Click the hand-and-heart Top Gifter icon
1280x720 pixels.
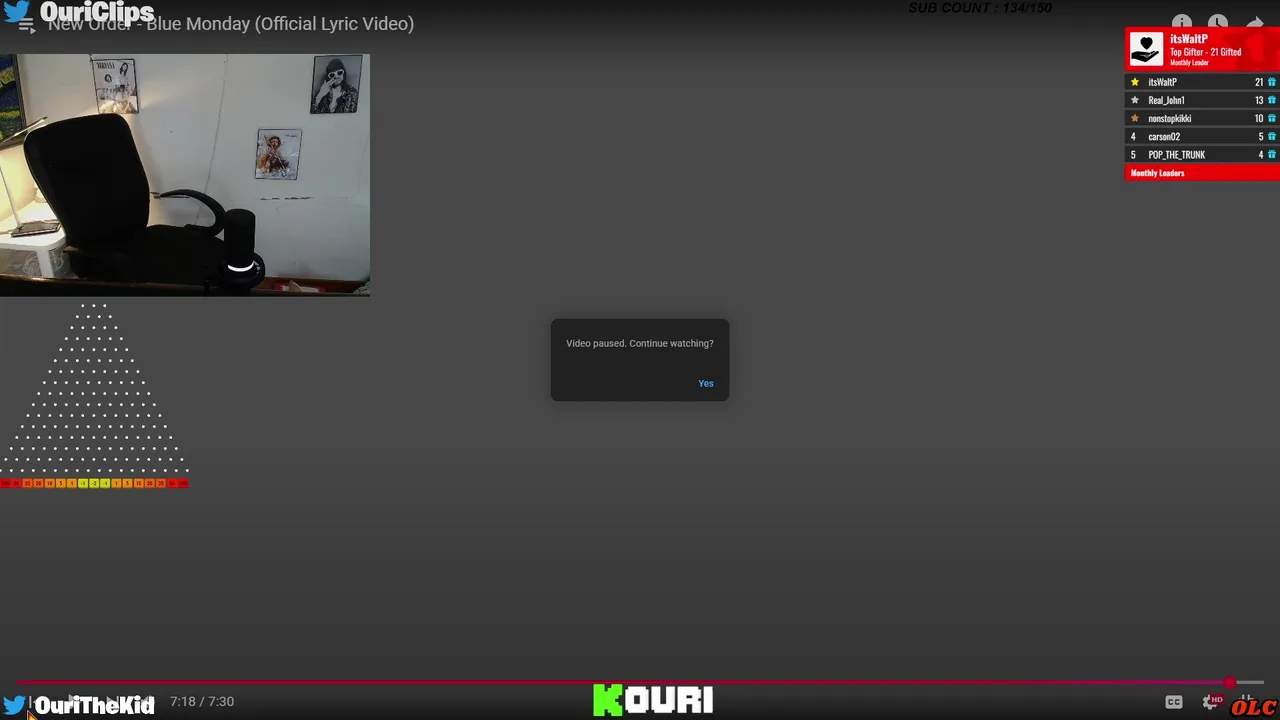1146,48
